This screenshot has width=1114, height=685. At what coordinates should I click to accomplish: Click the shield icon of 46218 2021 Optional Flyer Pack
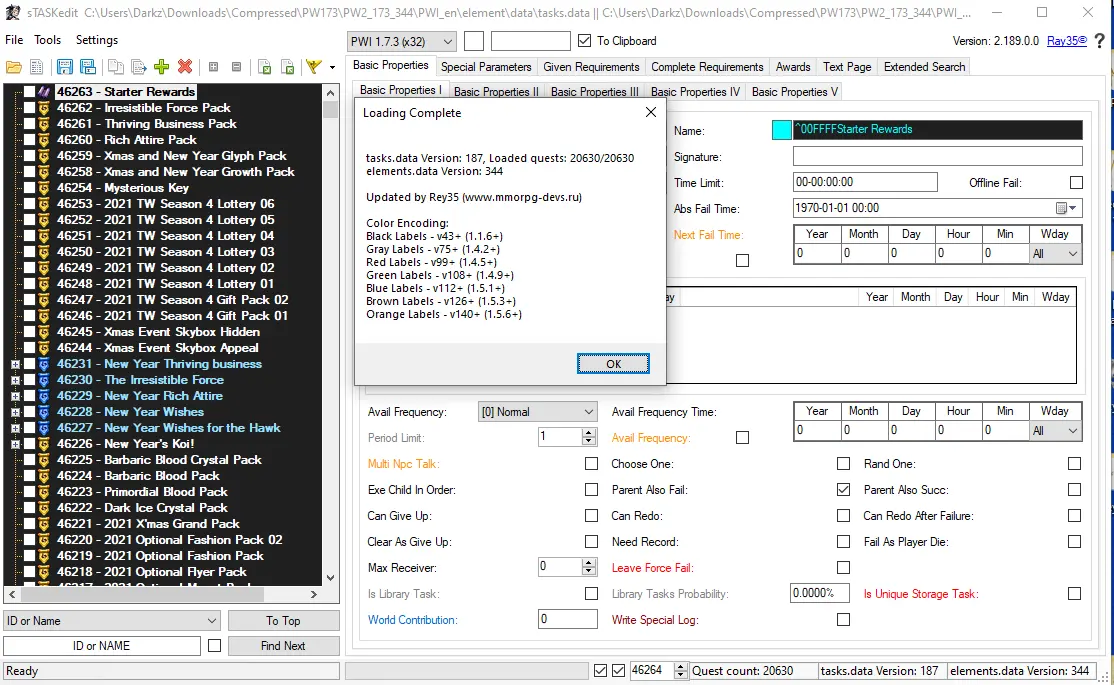tap(44, 572)
